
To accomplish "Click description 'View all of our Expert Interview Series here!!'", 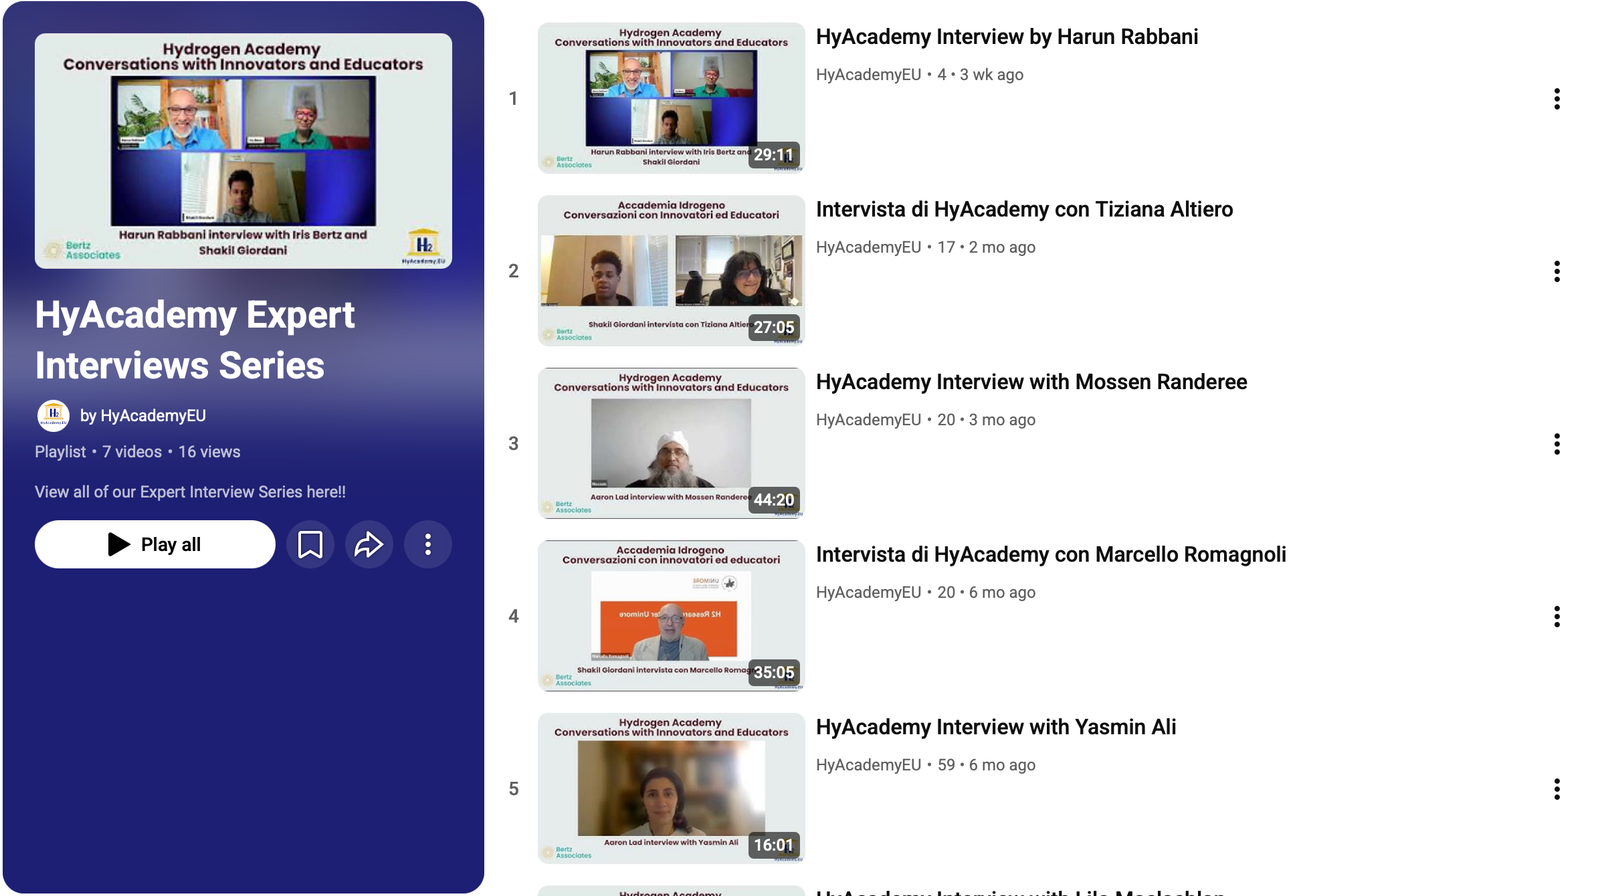I will click(190, 492).
